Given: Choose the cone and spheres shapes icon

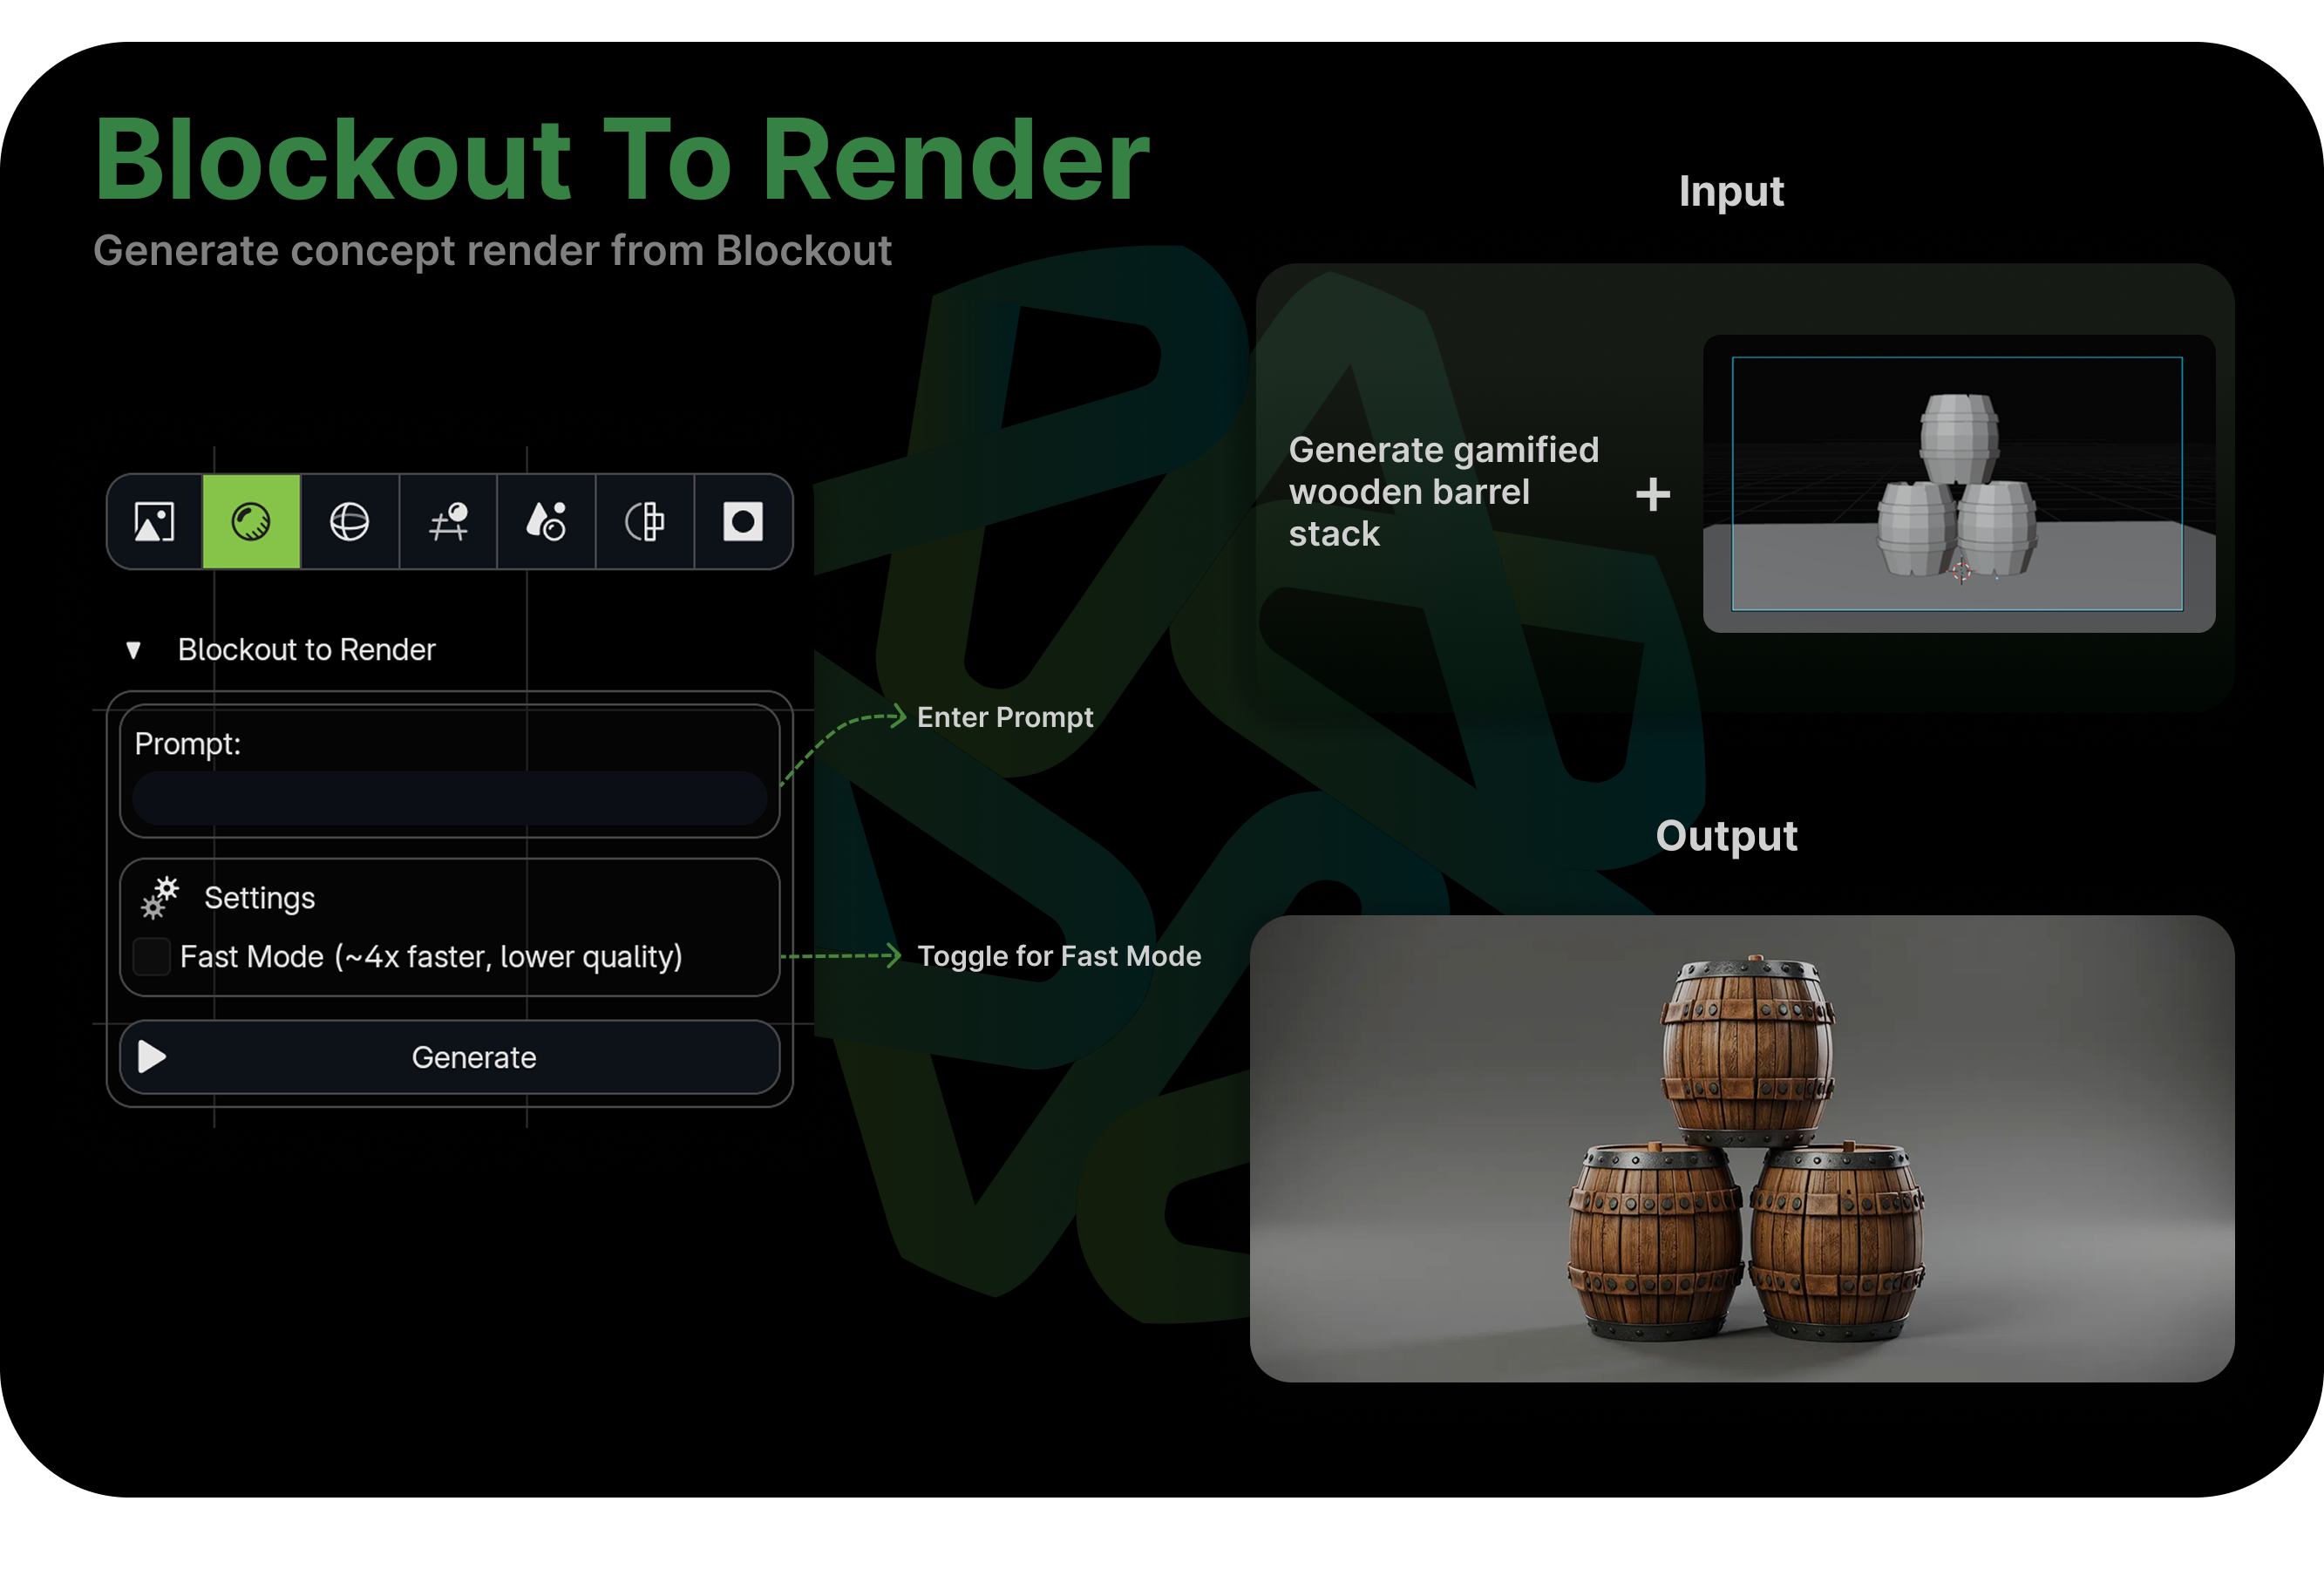Looking at the screenshot, I should click(x=546, y=522).
